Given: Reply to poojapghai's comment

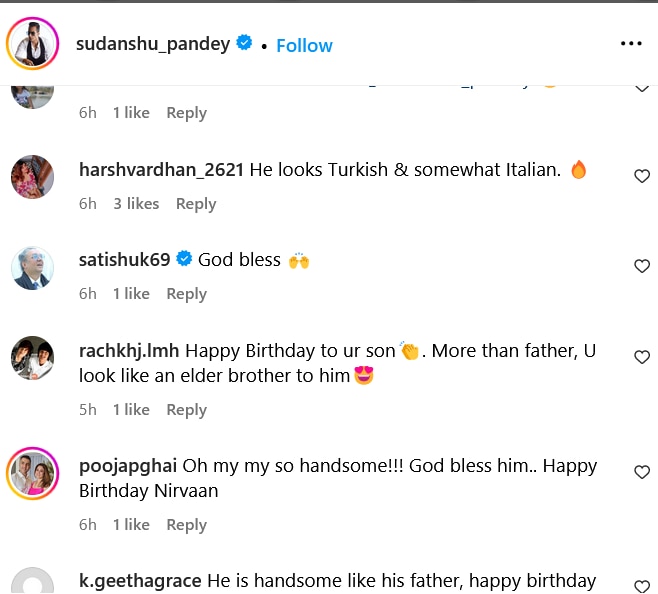Looking at the screenshot, I should [x=186, y=525].
